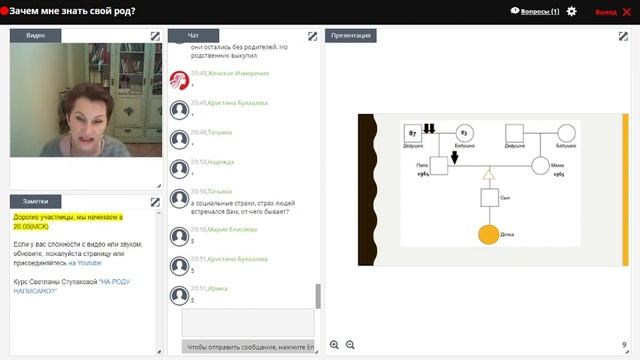Click the Мария Елисеева sender name

pos(232,229)
